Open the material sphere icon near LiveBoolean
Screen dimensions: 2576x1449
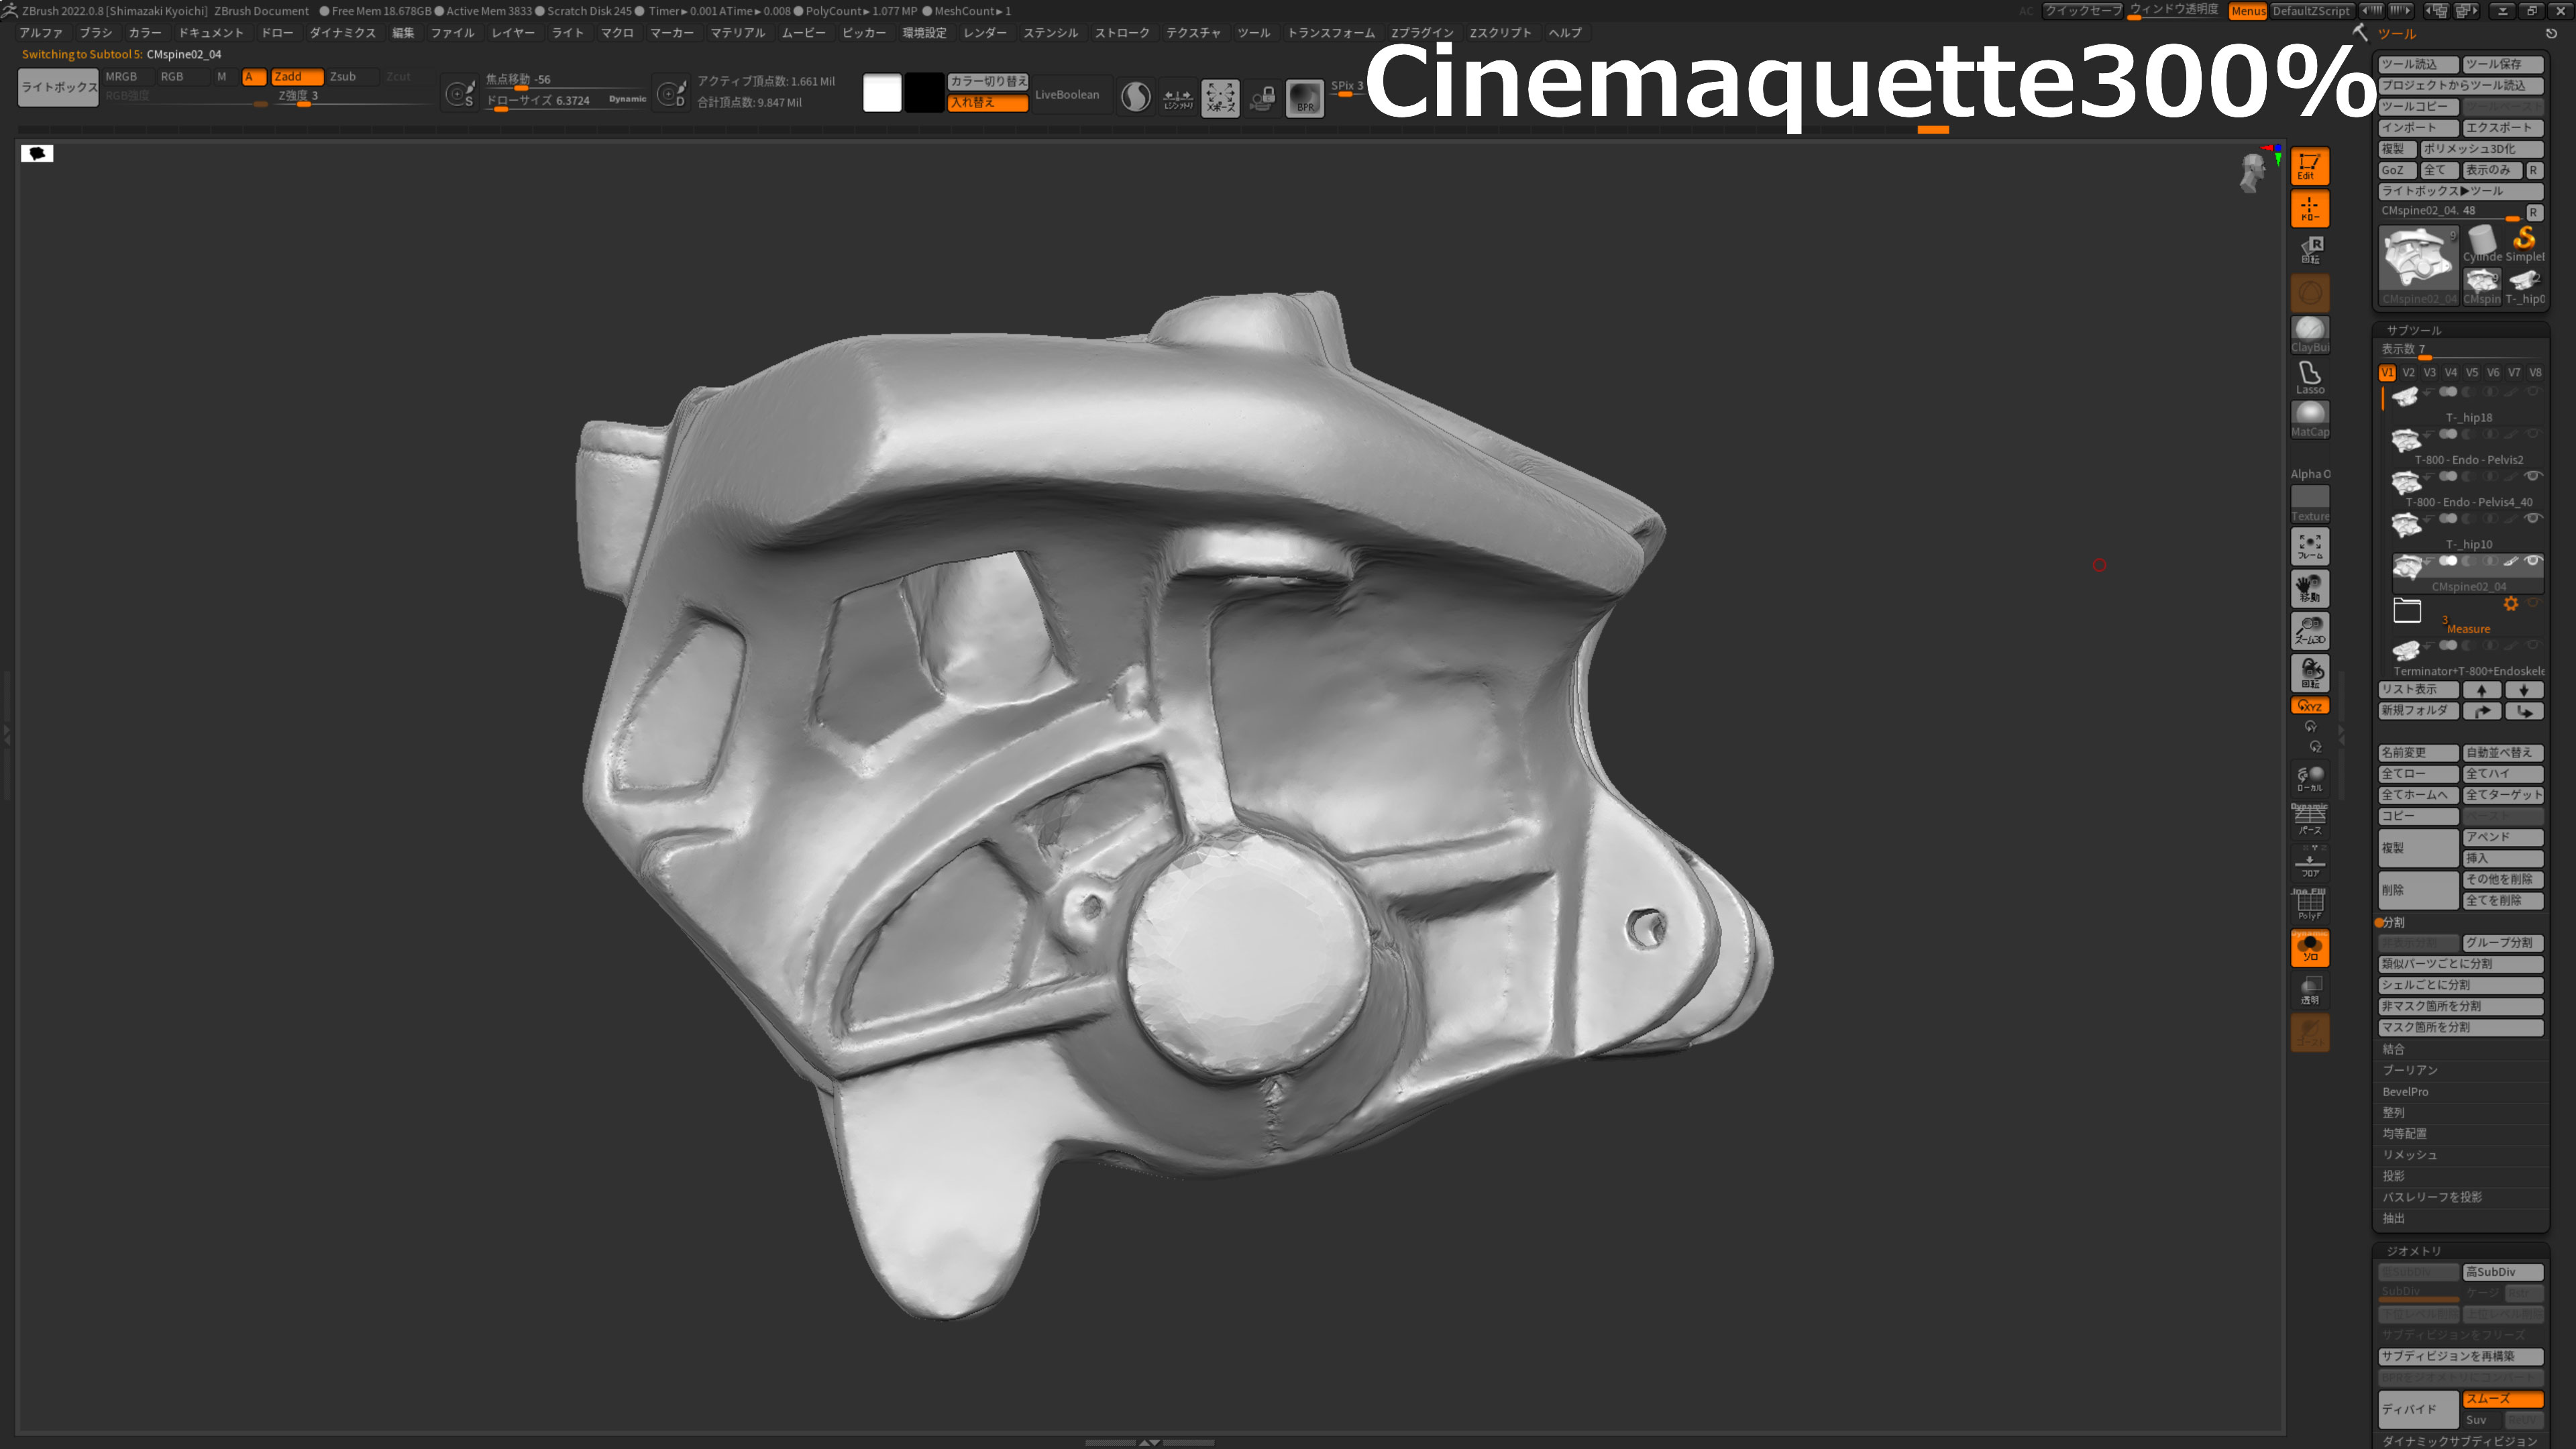pos(1135,97)
